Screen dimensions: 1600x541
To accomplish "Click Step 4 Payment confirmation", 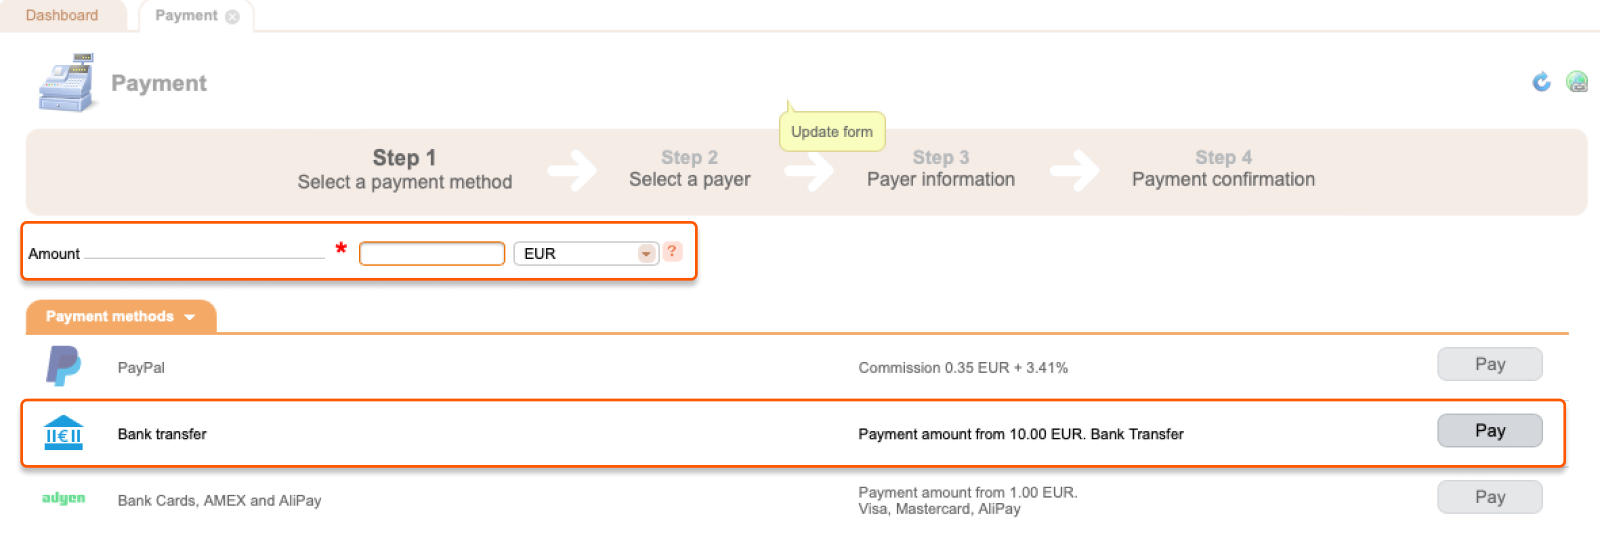I will coord(1223,169).
